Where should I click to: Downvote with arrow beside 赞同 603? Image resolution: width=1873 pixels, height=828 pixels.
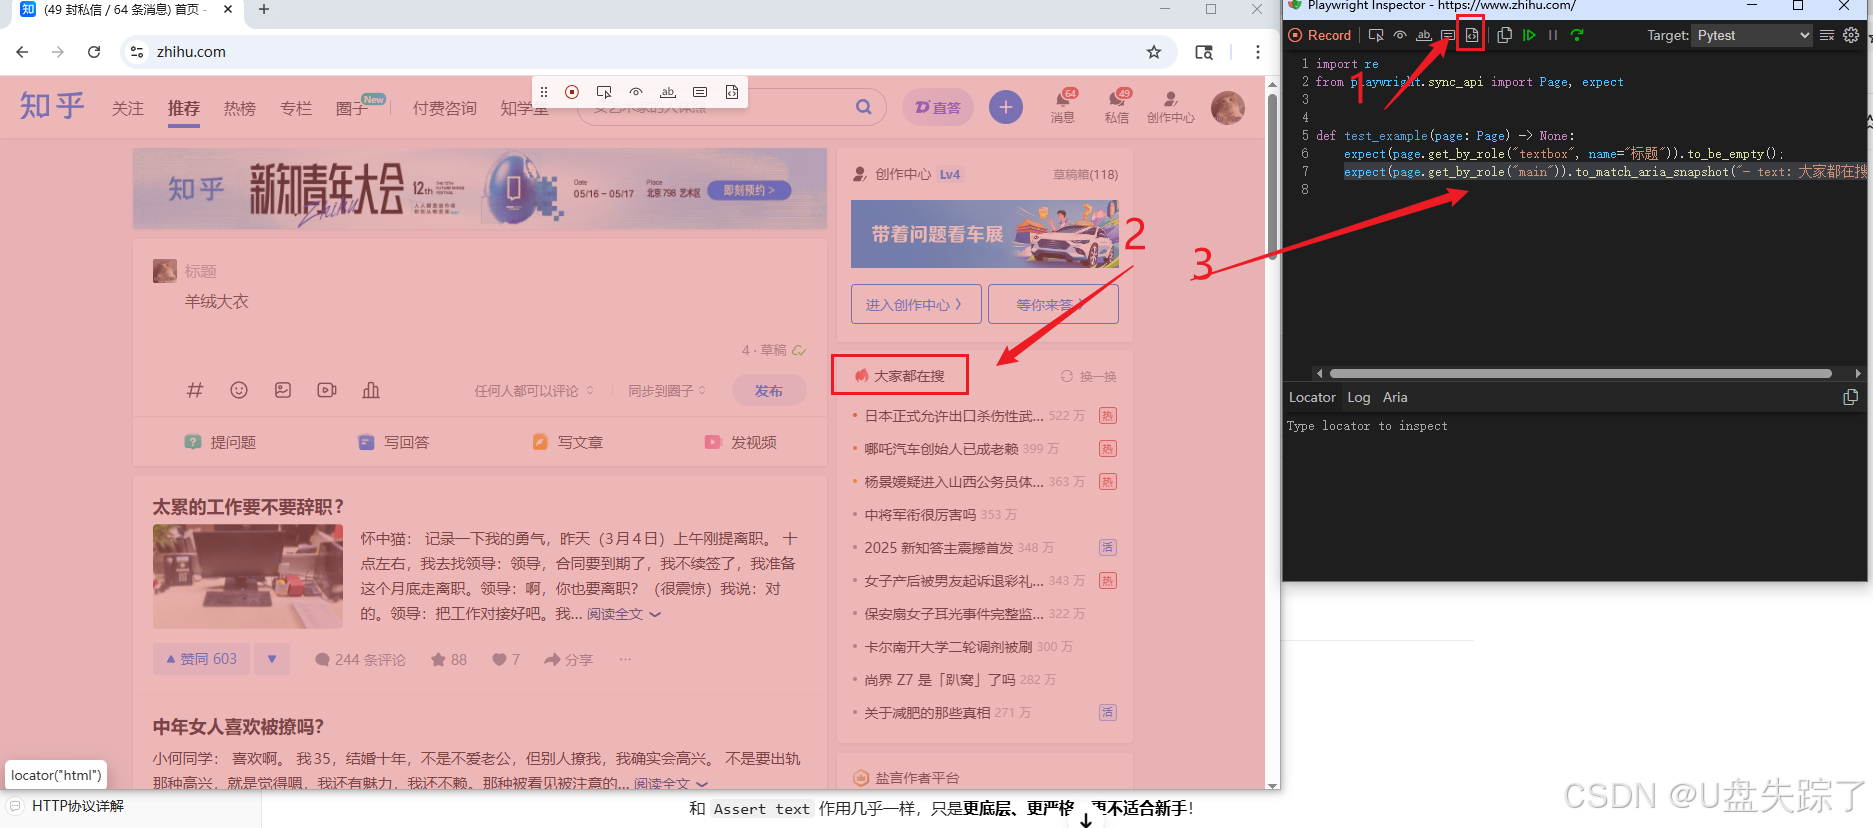[272, 659]
